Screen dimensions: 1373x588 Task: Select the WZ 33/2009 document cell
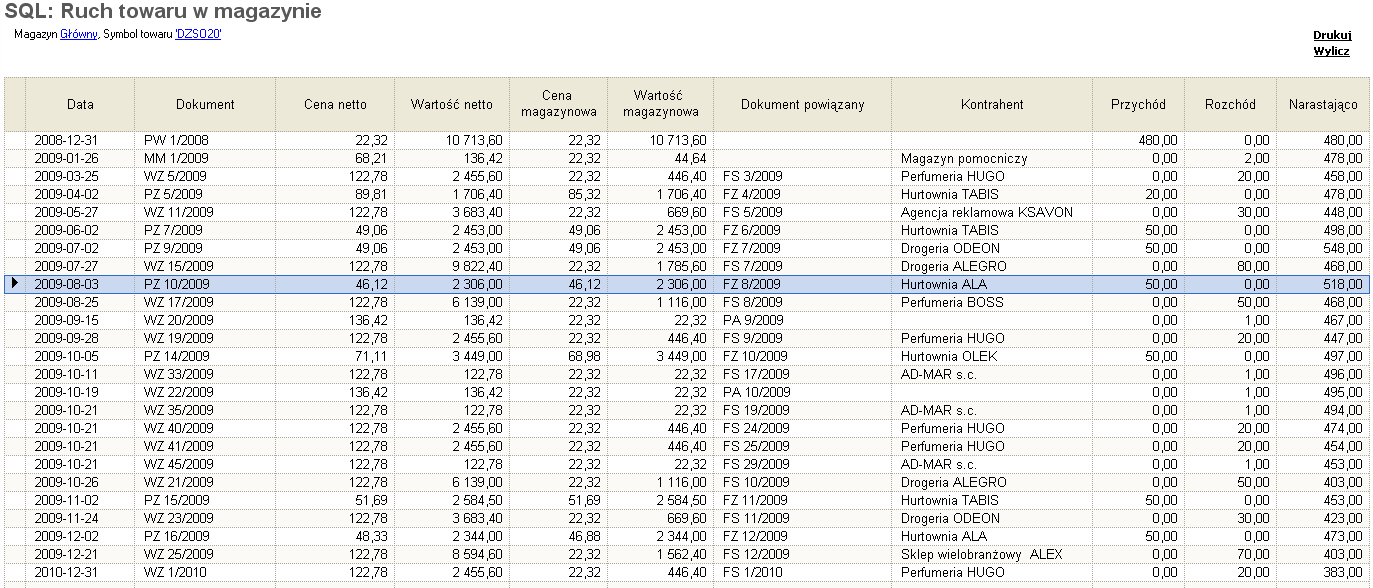pyautogui.click(x=205, y=374)
